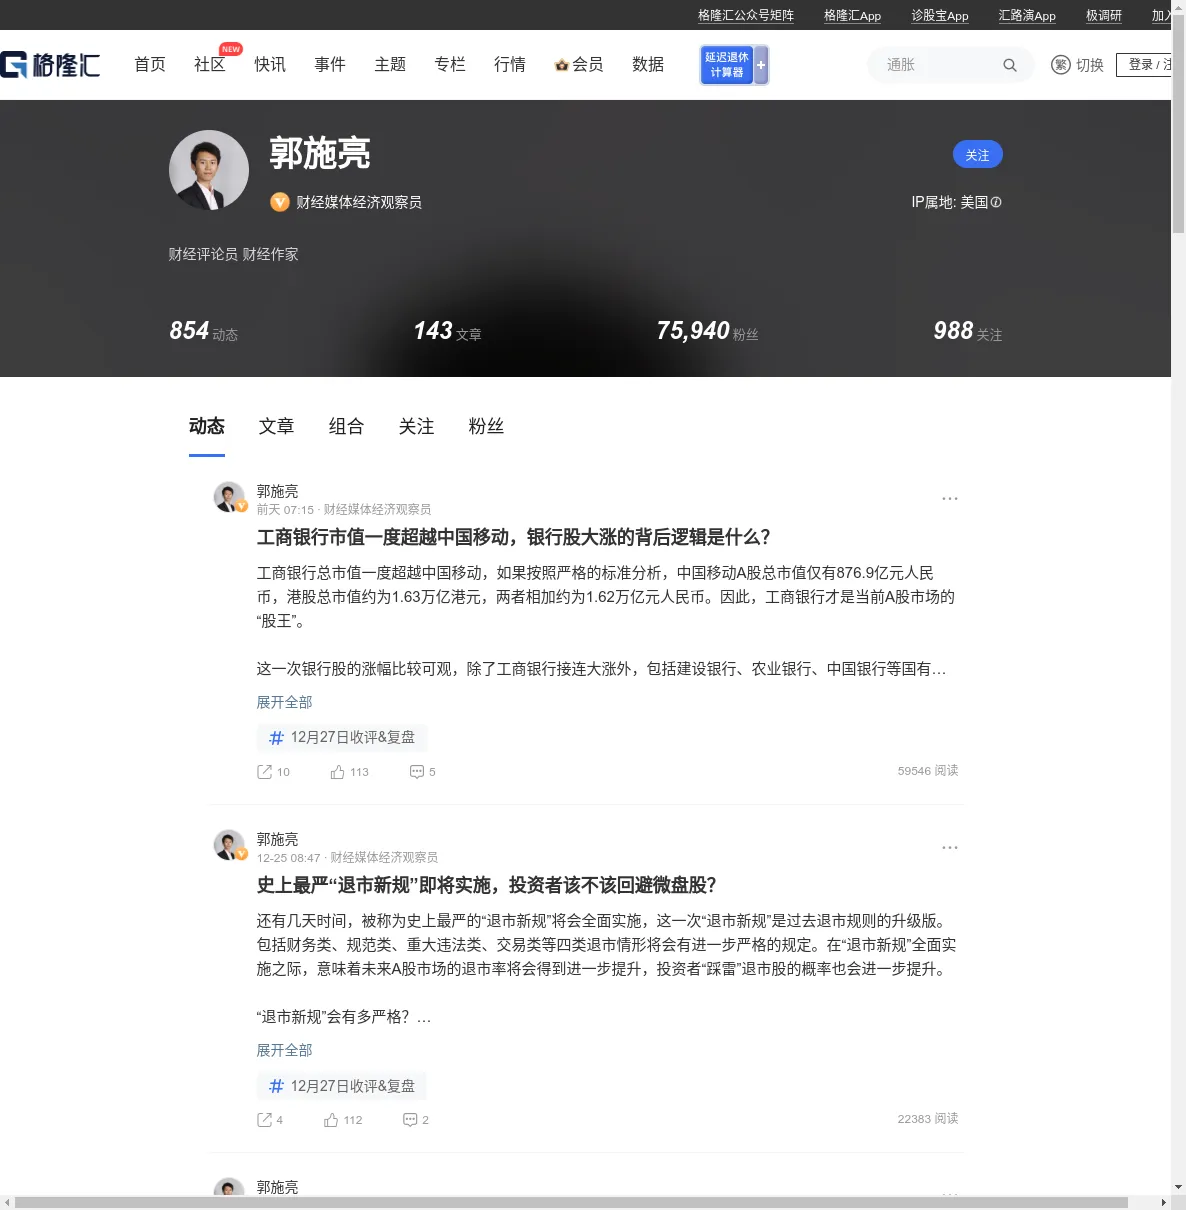Screen dimensions: 1186x1210
Task: Click the hashtag icon in second post's topic tag
Action: (x=277, y=1086)
